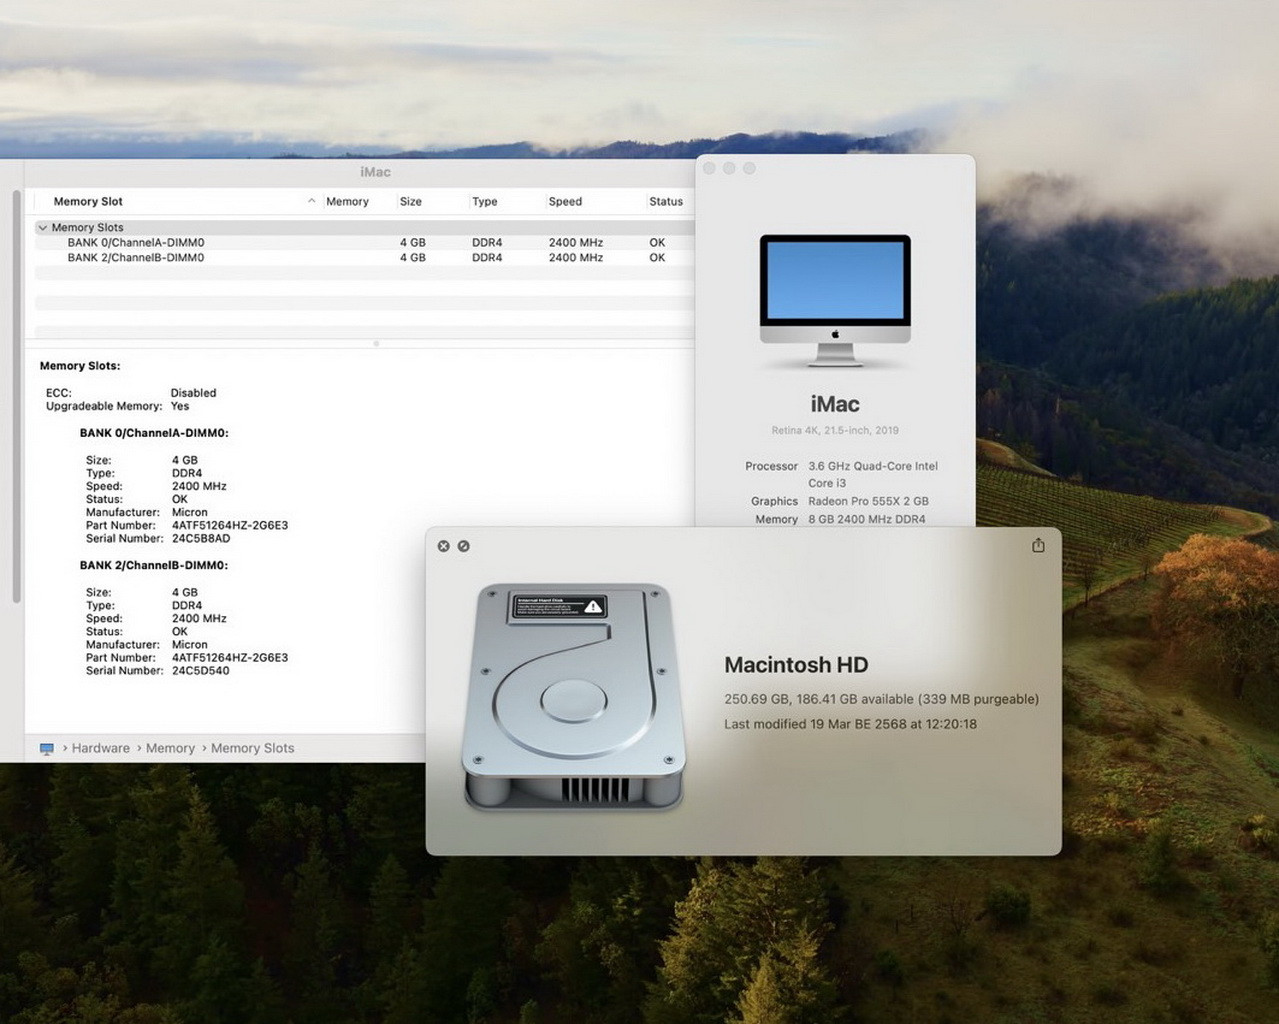Click the sort arrow on Memory Slot column
This screenshot has height=1024, width=1279.
tap(312, 201)
